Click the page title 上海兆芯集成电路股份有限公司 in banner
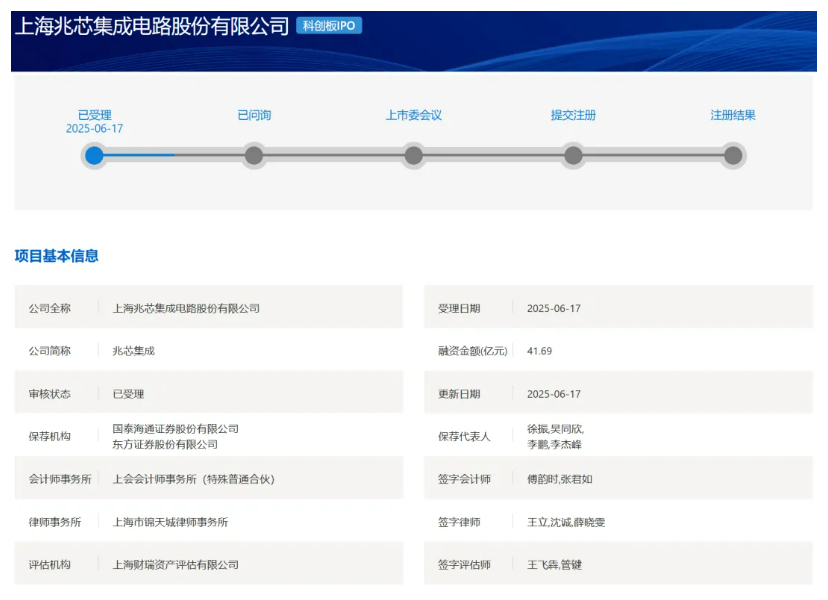 152,26
